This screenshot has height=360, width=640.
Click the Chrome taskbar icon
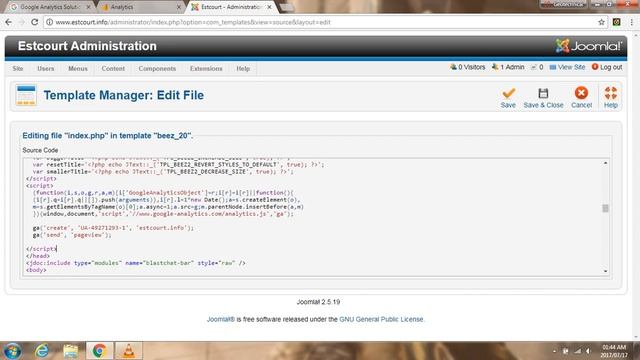(99, 351)
